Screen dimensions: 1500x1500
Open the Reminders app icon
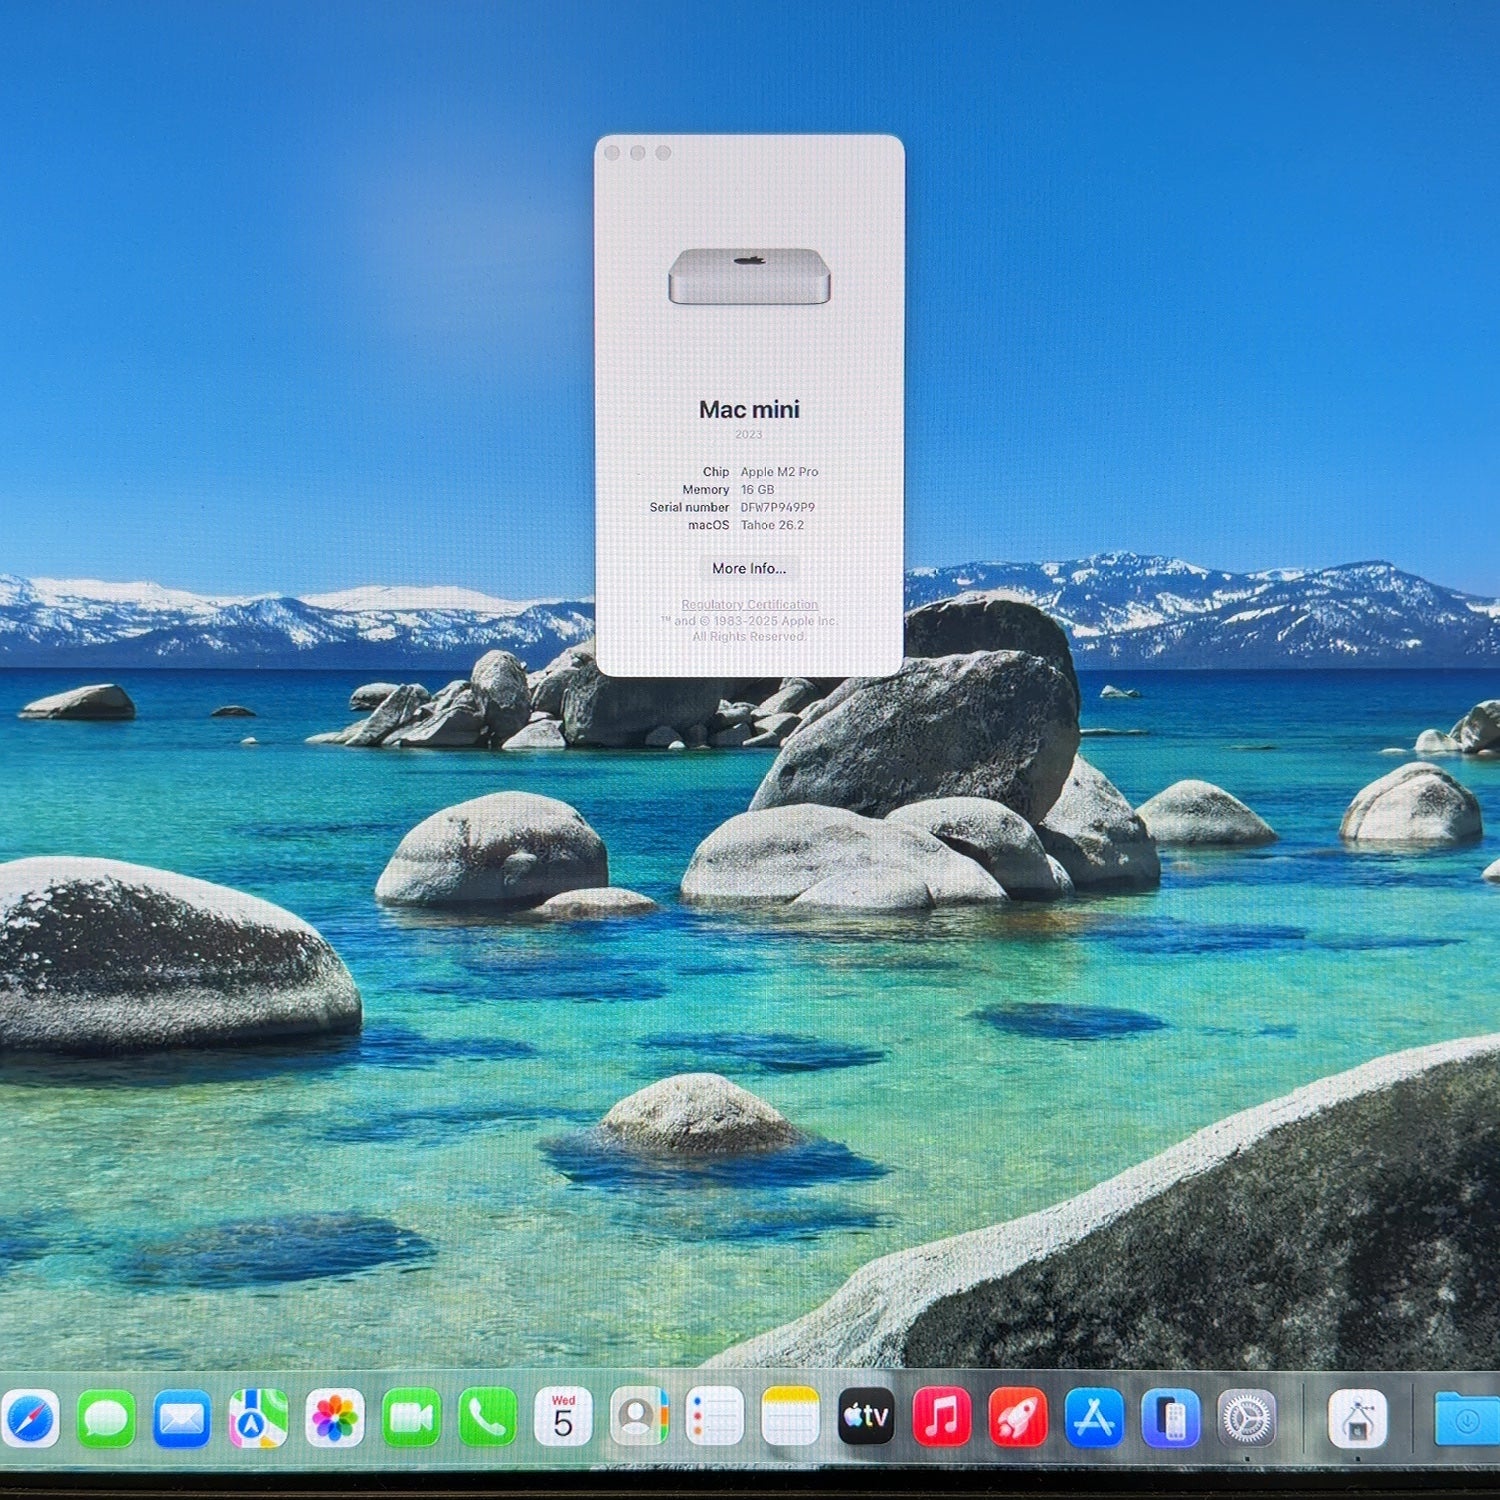(714, 1417)
